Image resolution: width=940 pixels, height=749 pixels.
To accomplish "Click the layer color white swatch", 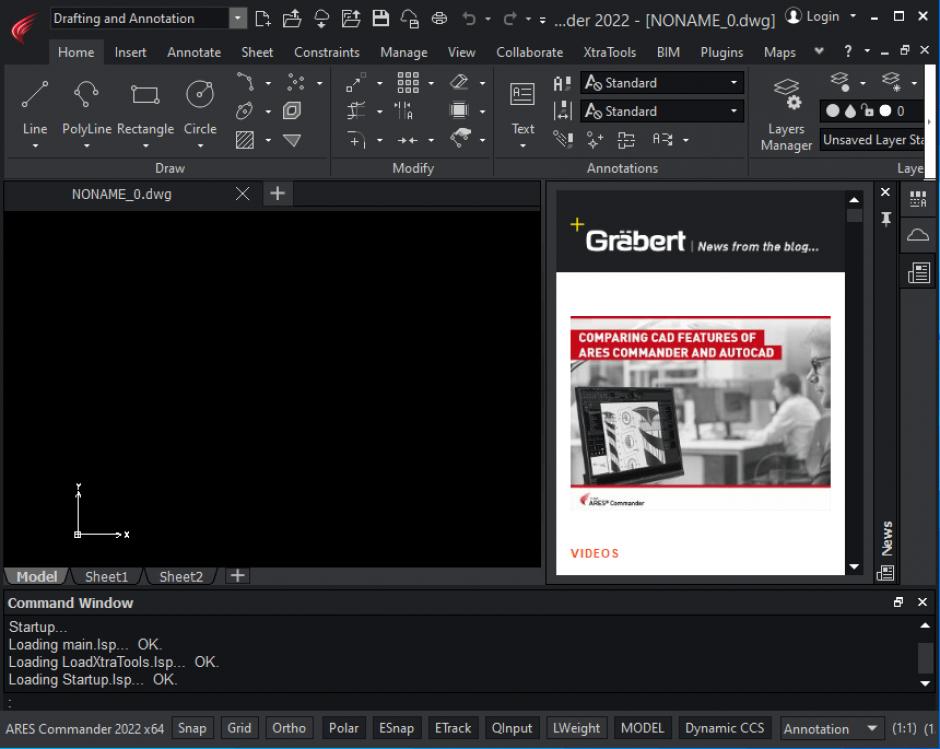I will (x=885, y=111).
